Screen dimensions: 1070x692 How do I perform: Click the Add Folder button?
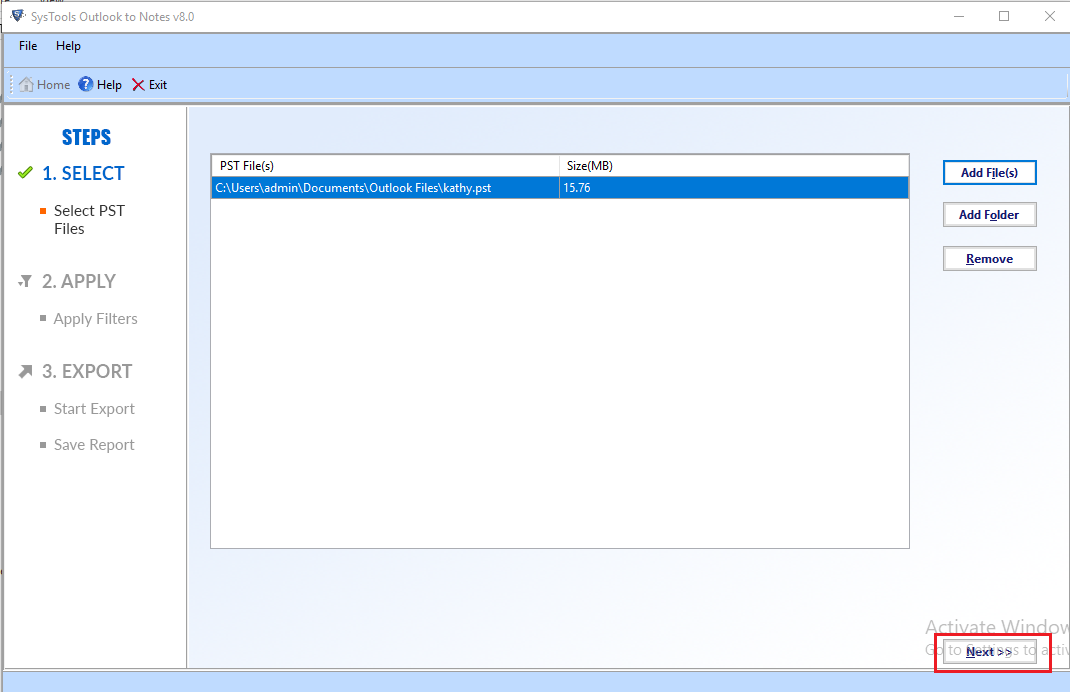[x=989, y=215]
